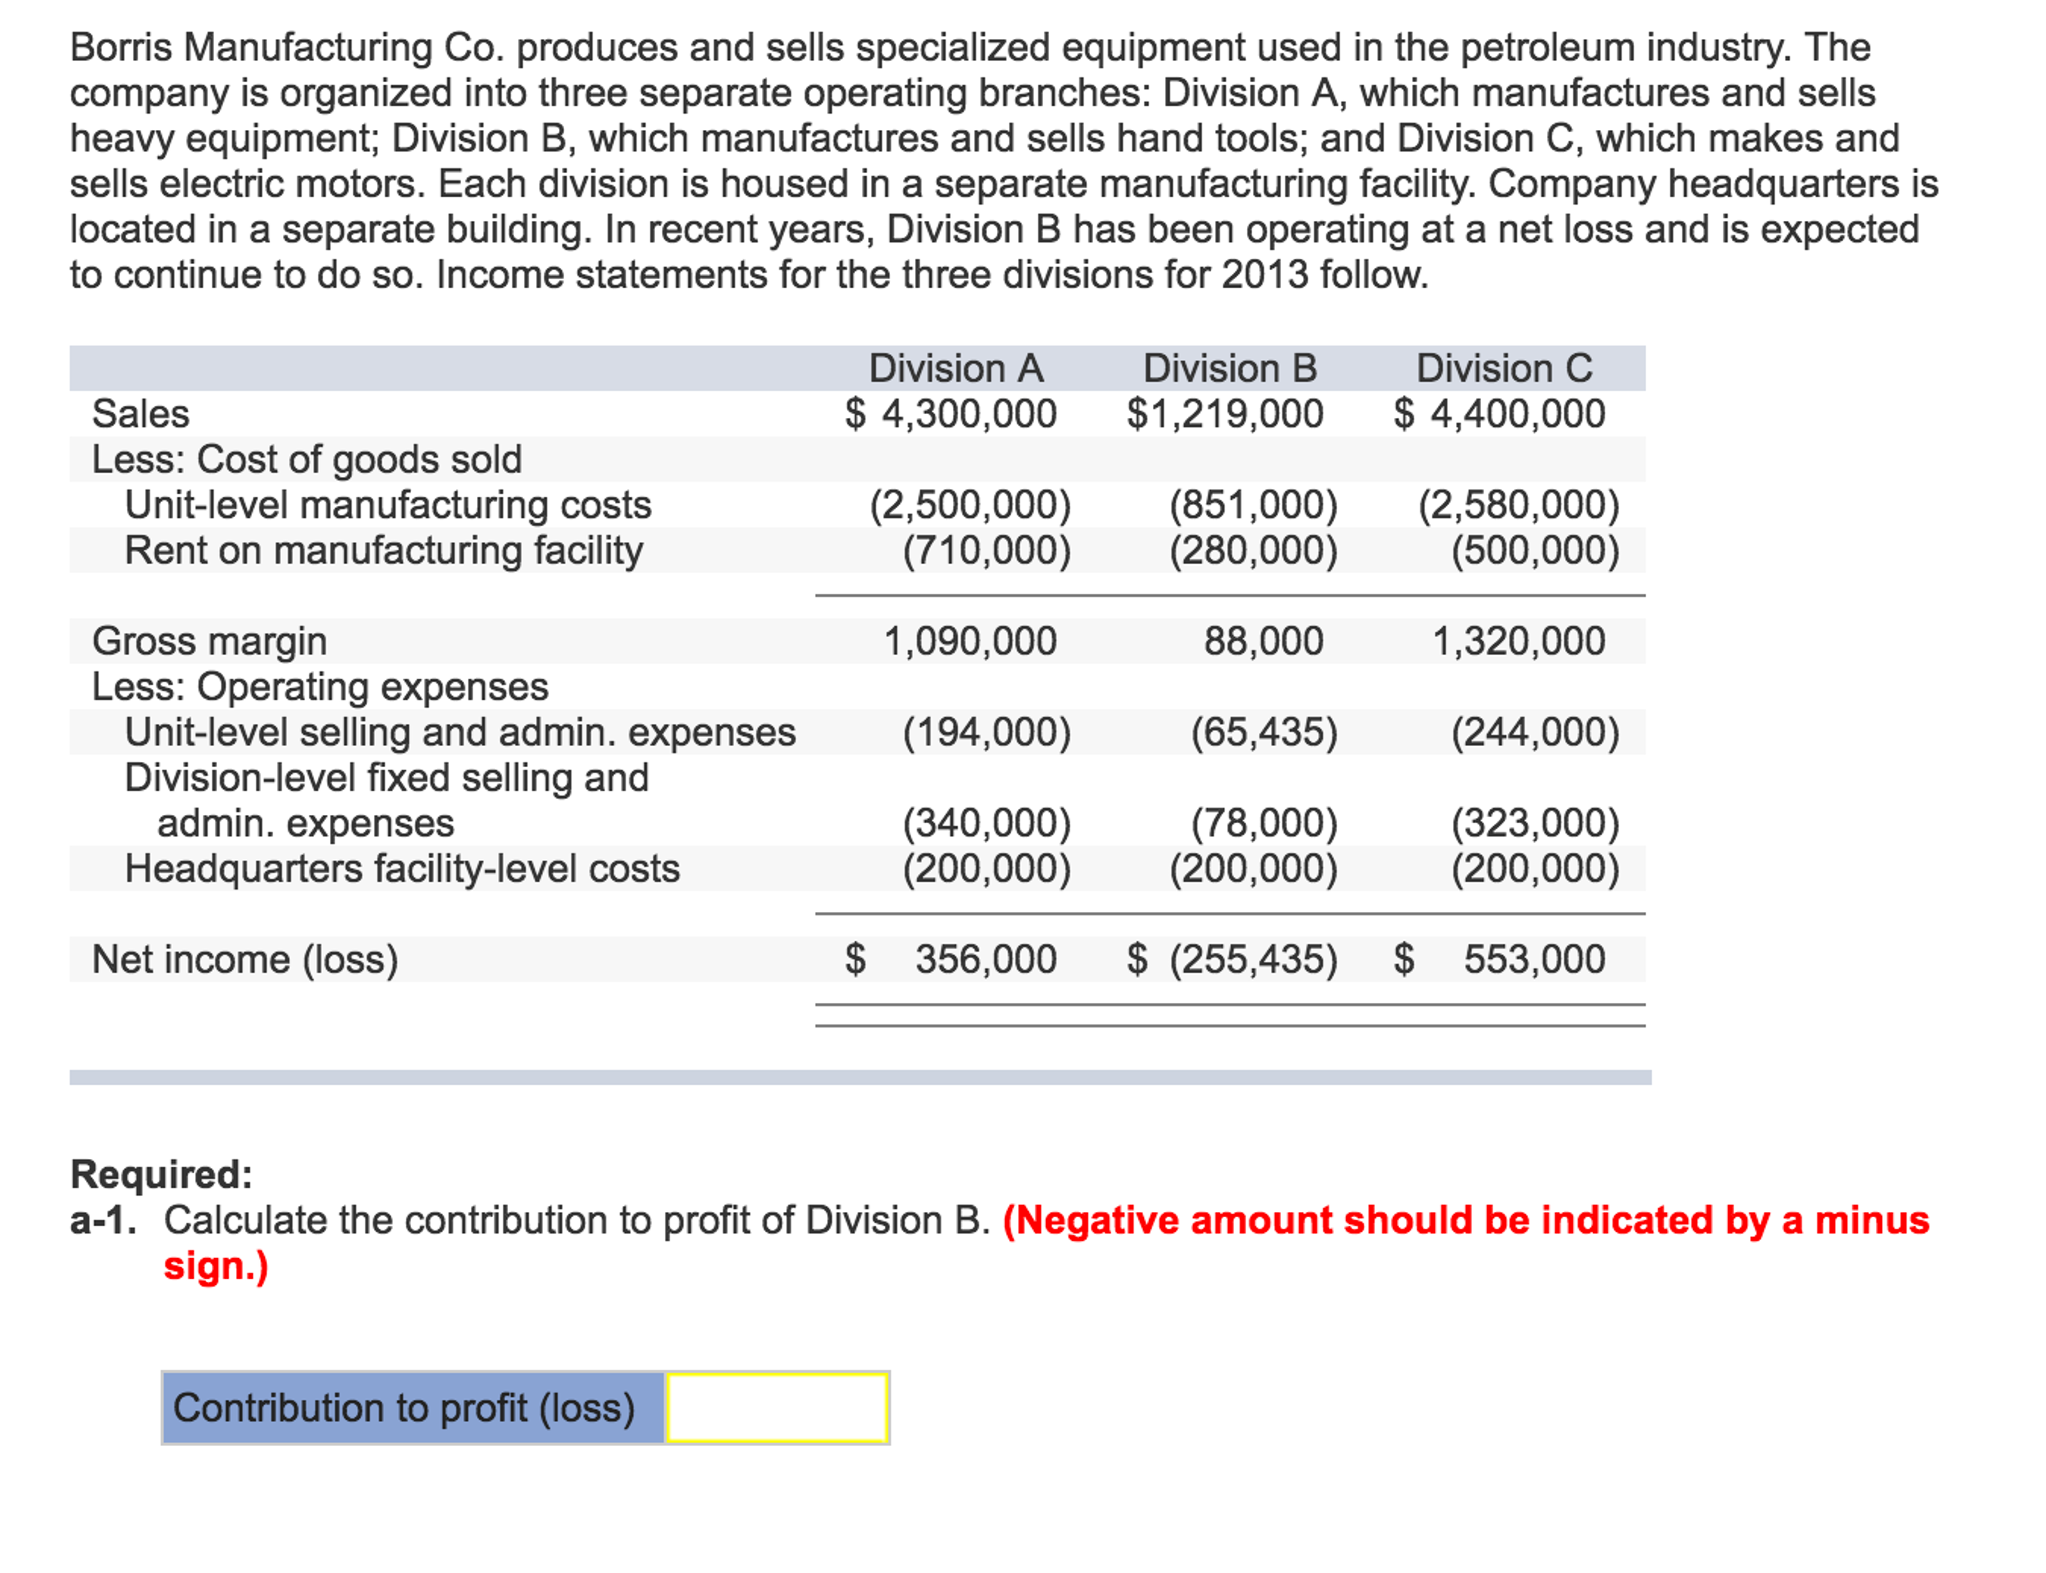
Task: Click the Division A column header
Action: [x=955, y=368]
